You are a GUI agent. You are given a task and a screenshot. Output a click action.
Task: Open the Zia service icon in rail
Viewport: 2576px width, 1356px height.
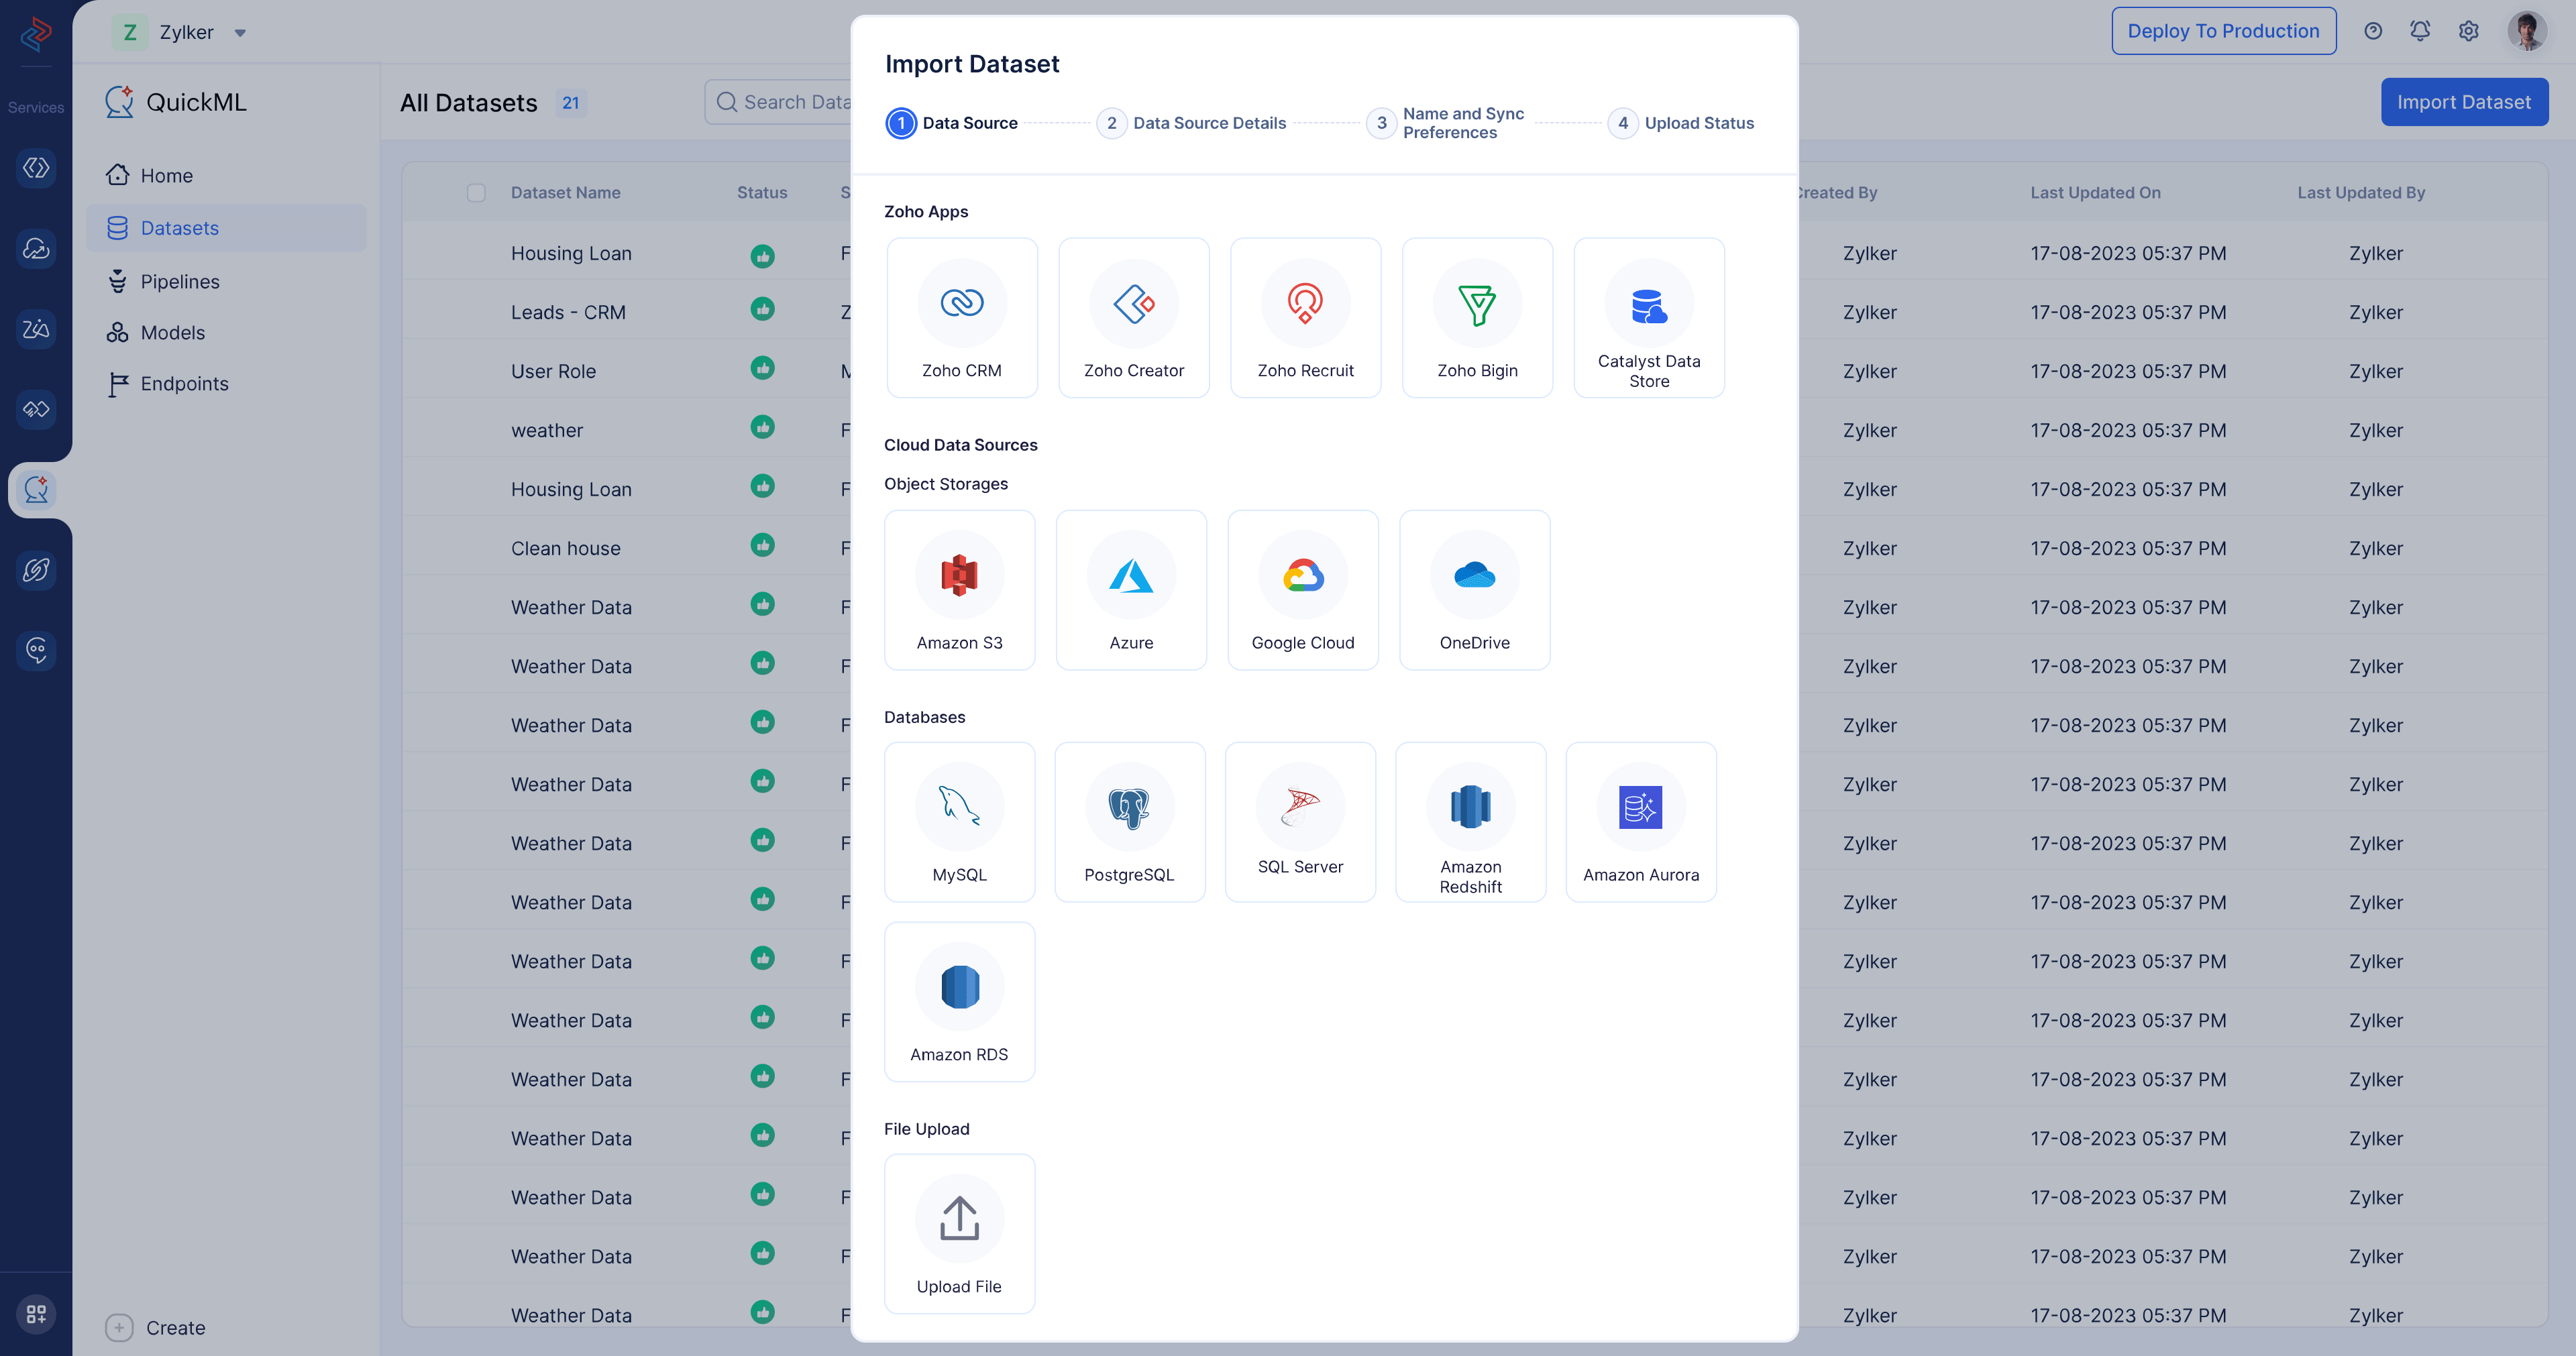pos(36,328)
